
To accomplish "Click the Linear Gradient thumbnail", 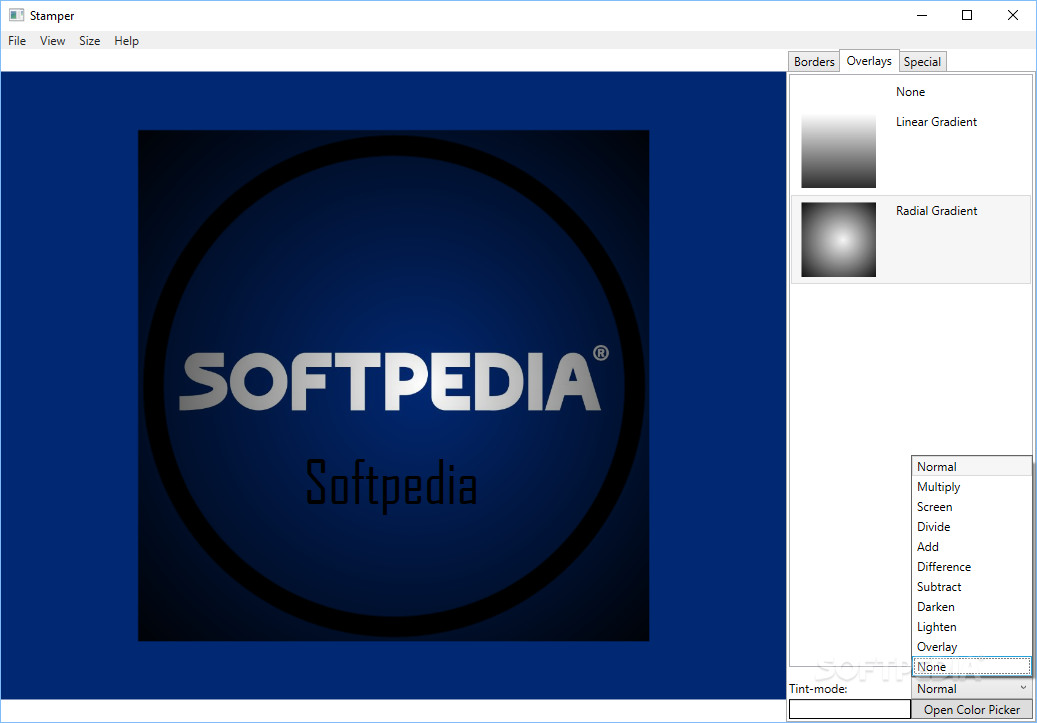I will click(x=839, y=151).
